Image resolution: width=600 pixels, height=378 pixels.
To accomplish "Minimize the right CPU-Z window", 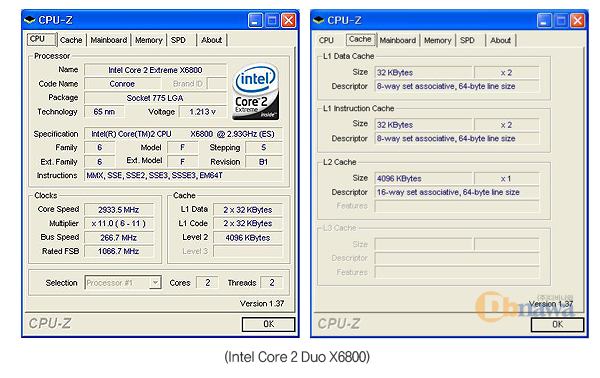I will [544, 20].
